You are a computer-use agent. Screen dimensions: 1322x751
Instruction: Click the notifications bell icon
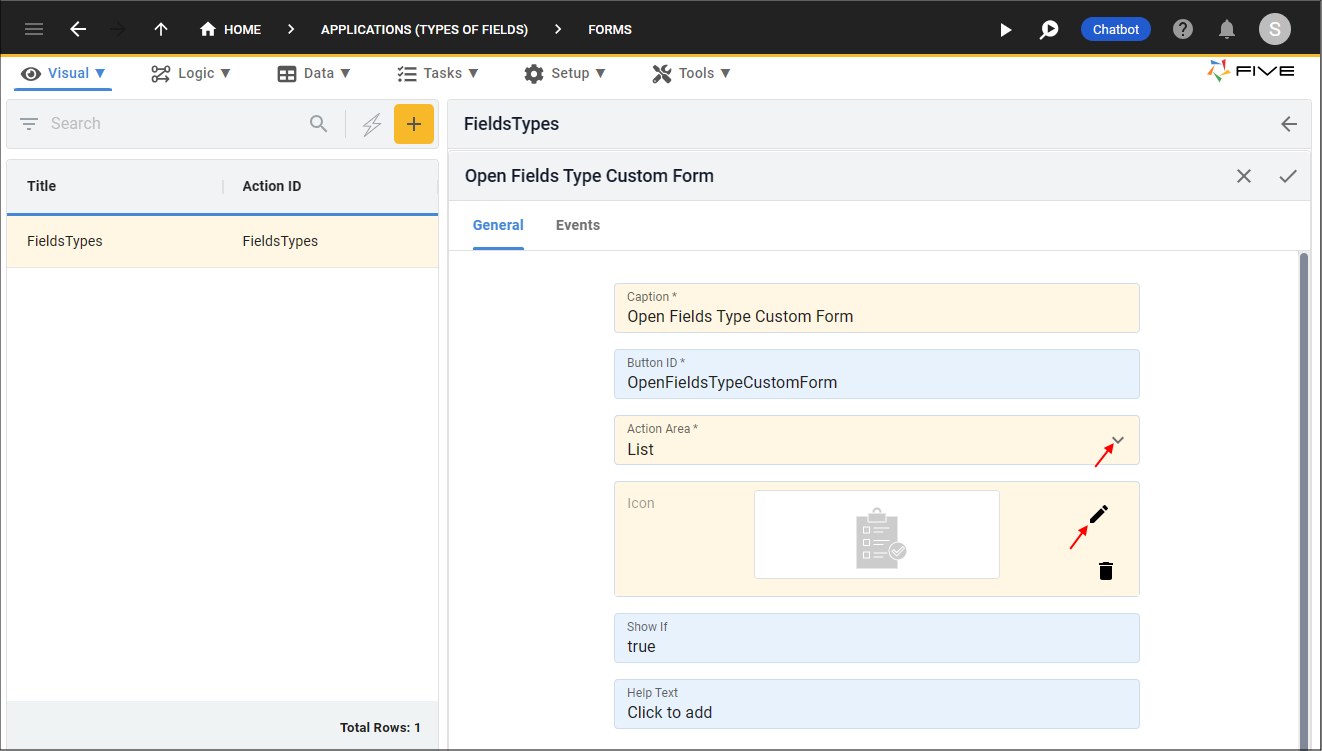[1227, 30]
